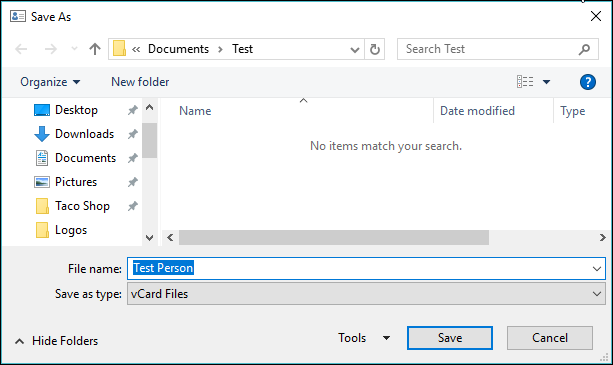
Task: Open the Organize menu
Action: 50,82
